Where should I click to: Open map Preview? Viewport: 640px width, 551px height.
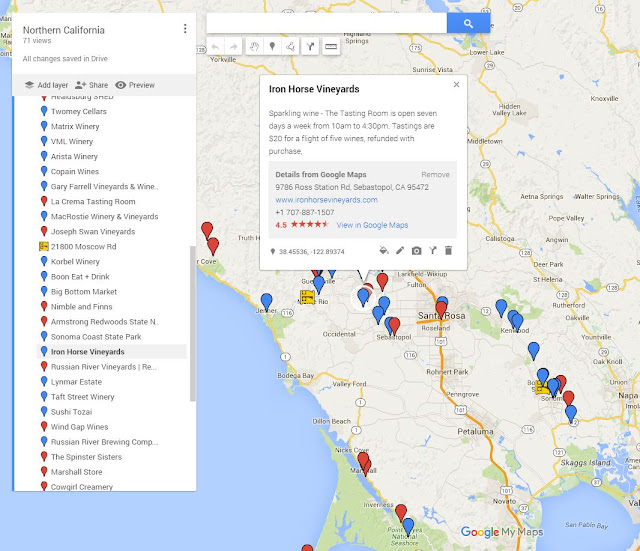[135, 85]
